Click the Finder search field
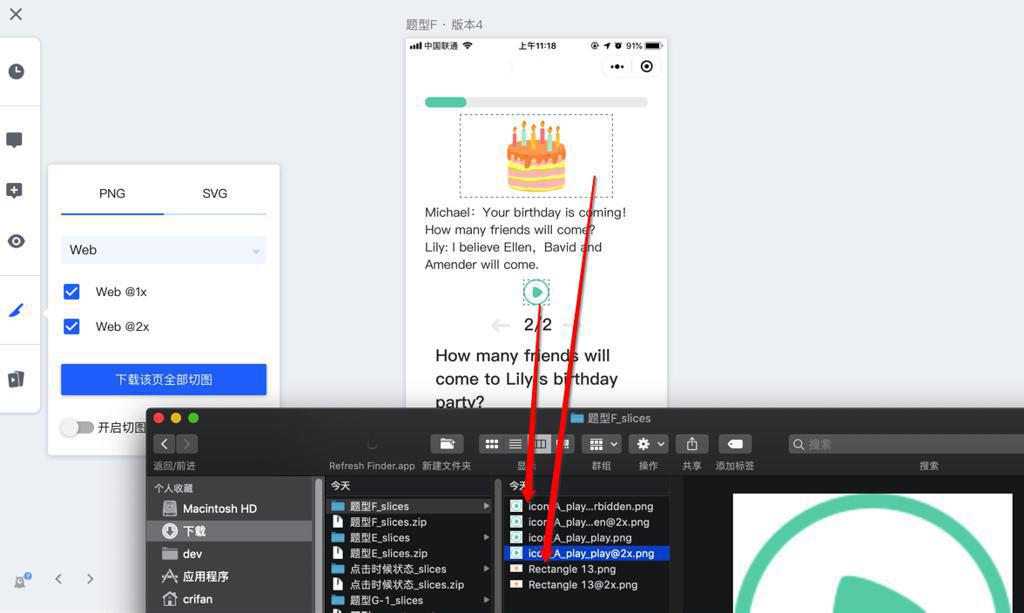This screenshot has width=1024, height=613. coord(906,445)
